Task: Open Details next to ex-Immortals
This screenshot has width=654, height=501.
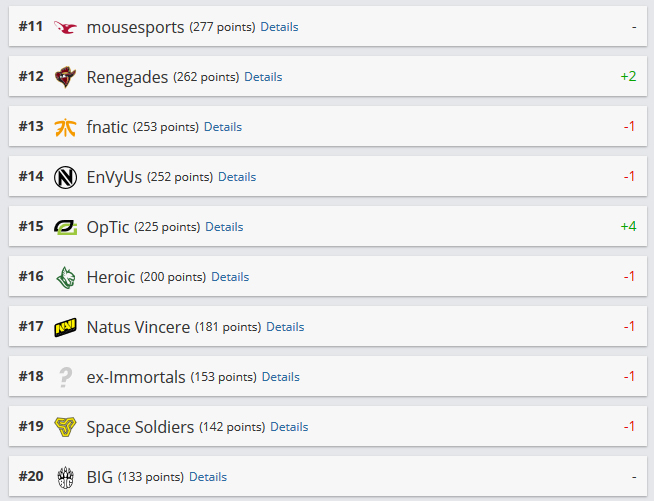Action: [x=280, y=377]
